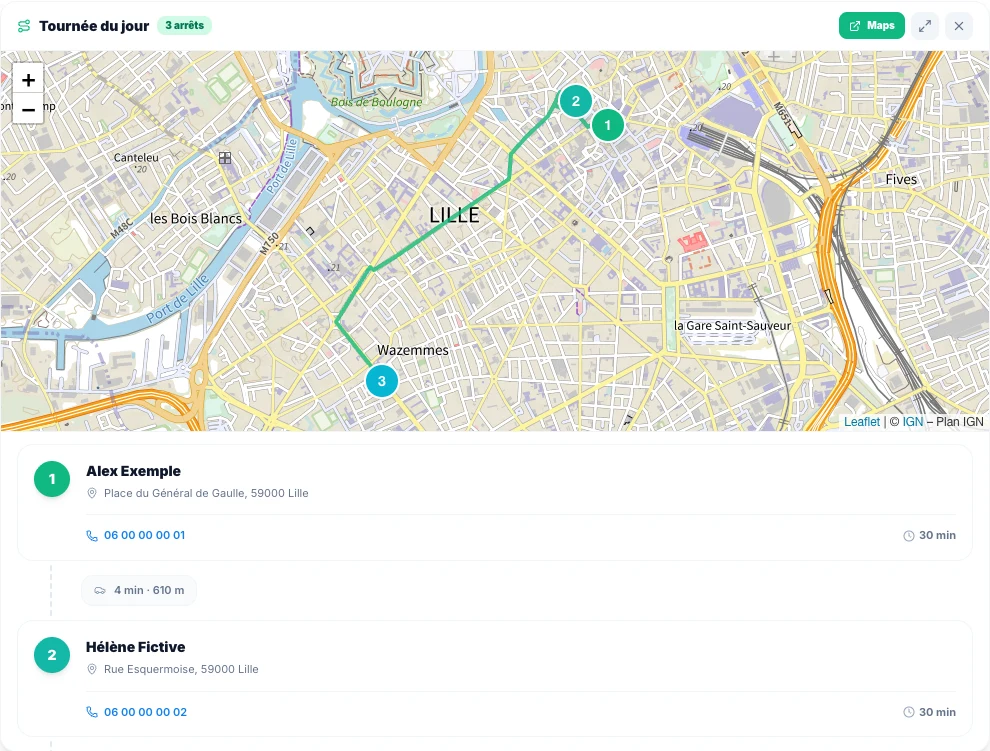Click map marker number 2

[x=575, y=101]
